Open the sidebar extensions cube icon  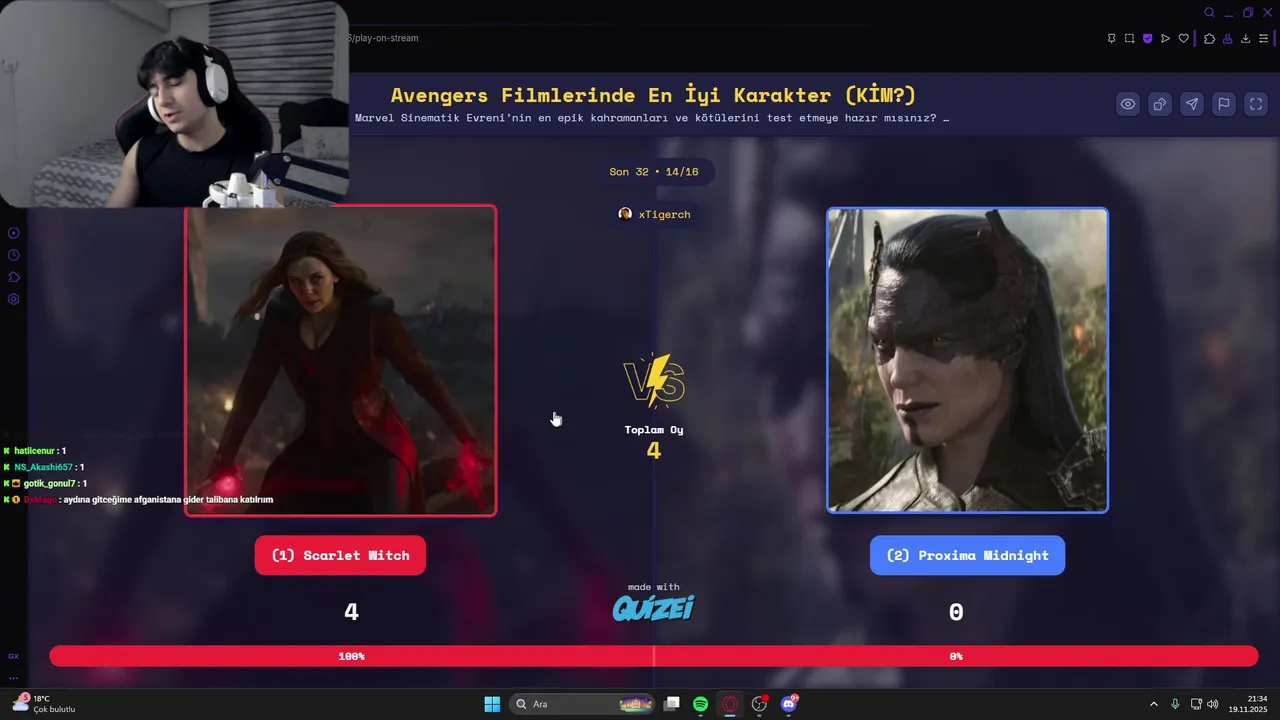coord(14,277)
